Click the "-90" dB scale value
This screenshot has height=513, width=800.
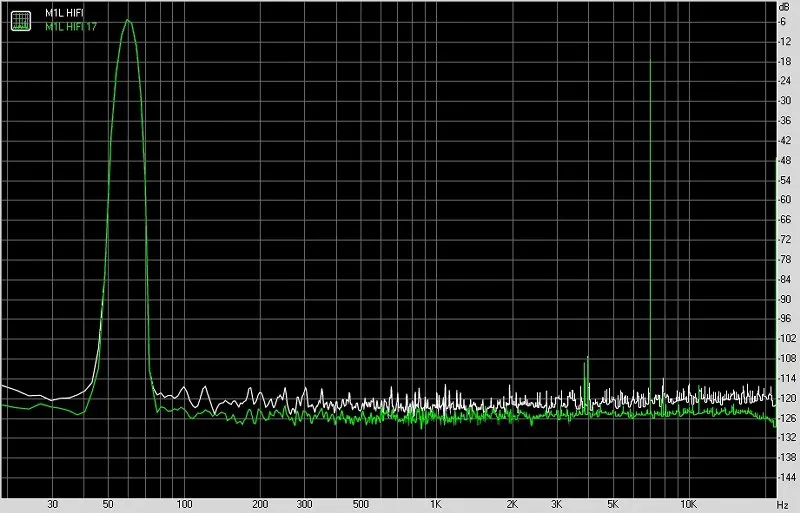point(784,299)
